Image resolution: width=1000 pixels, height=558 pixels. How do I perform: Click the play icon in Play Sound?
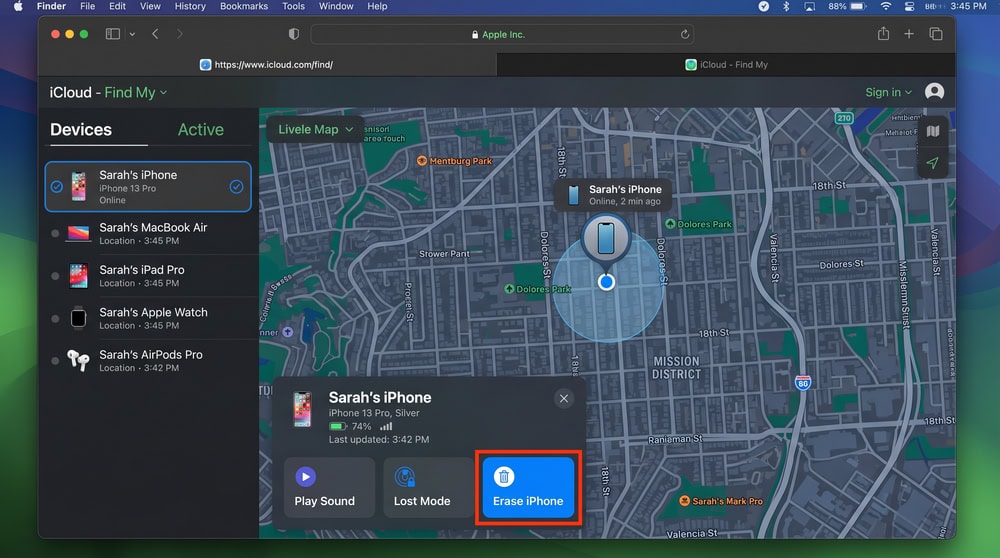[x=305, y=476]
